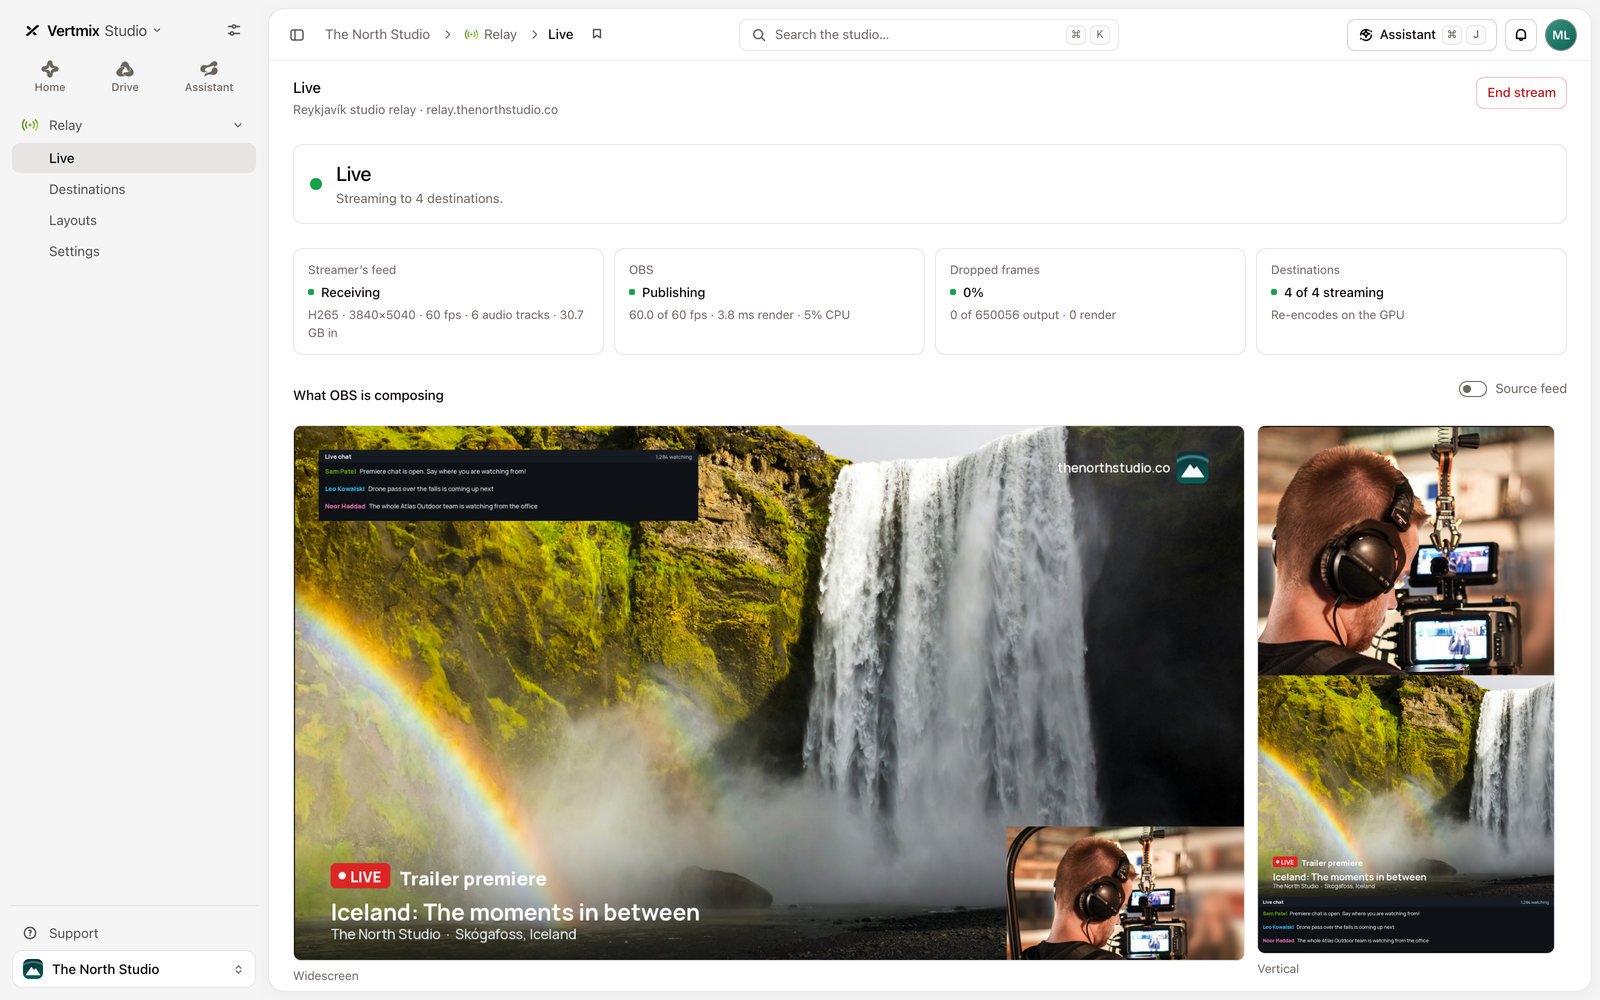Open Settings in the Relay sidebar
Screen dimensions: 1600x1000
(134, 251)
